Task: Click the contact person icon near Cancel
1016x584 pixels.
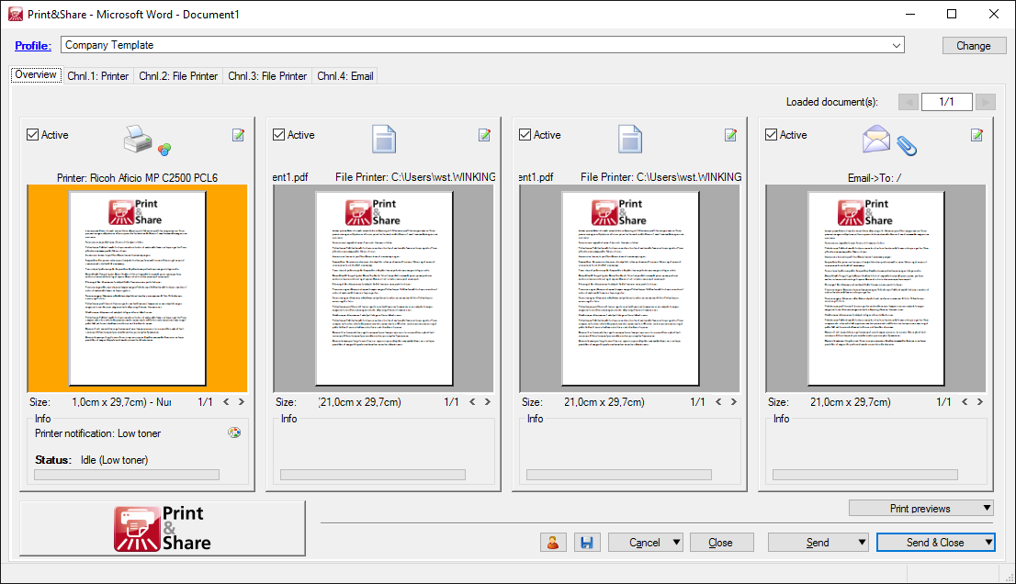Action: point(553,541)
